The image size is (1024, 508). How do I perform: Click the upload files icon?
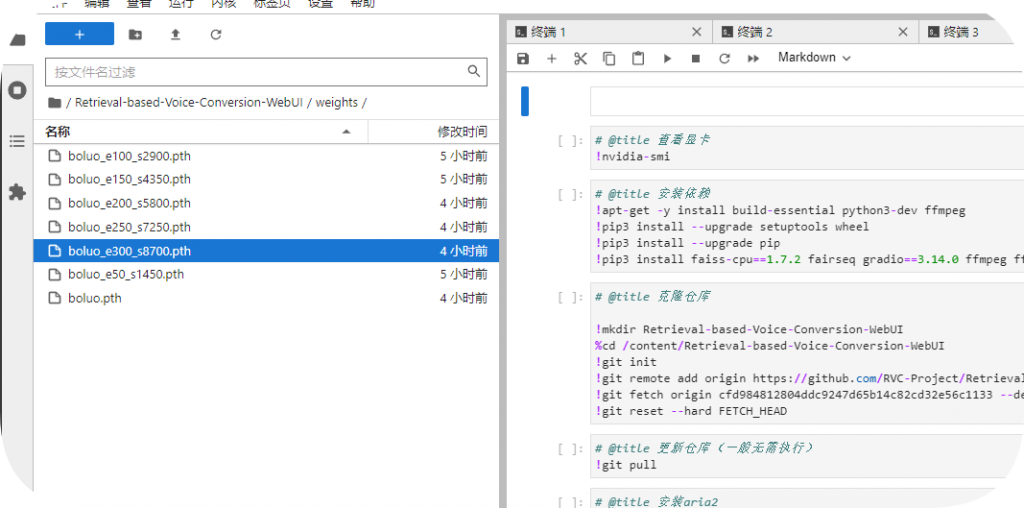tap(175, 35)
